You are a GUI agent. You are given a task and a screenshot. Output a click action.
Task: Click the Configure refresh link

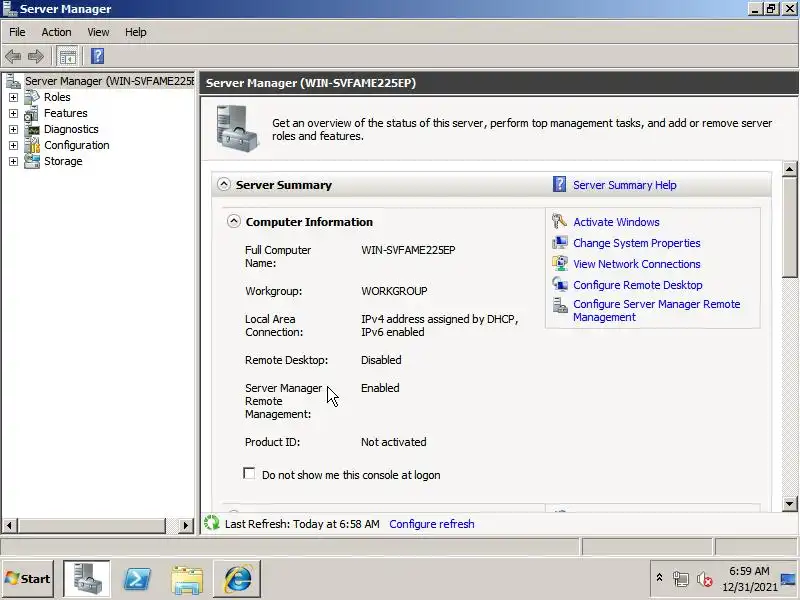pyautogui.click(x=432, y=524)
